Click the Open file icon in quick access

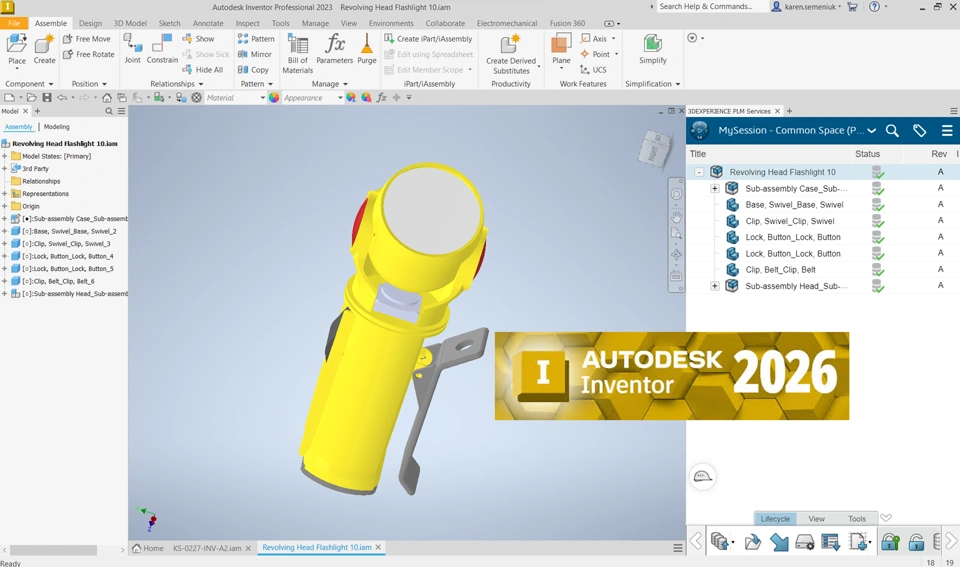coord(31,97)
